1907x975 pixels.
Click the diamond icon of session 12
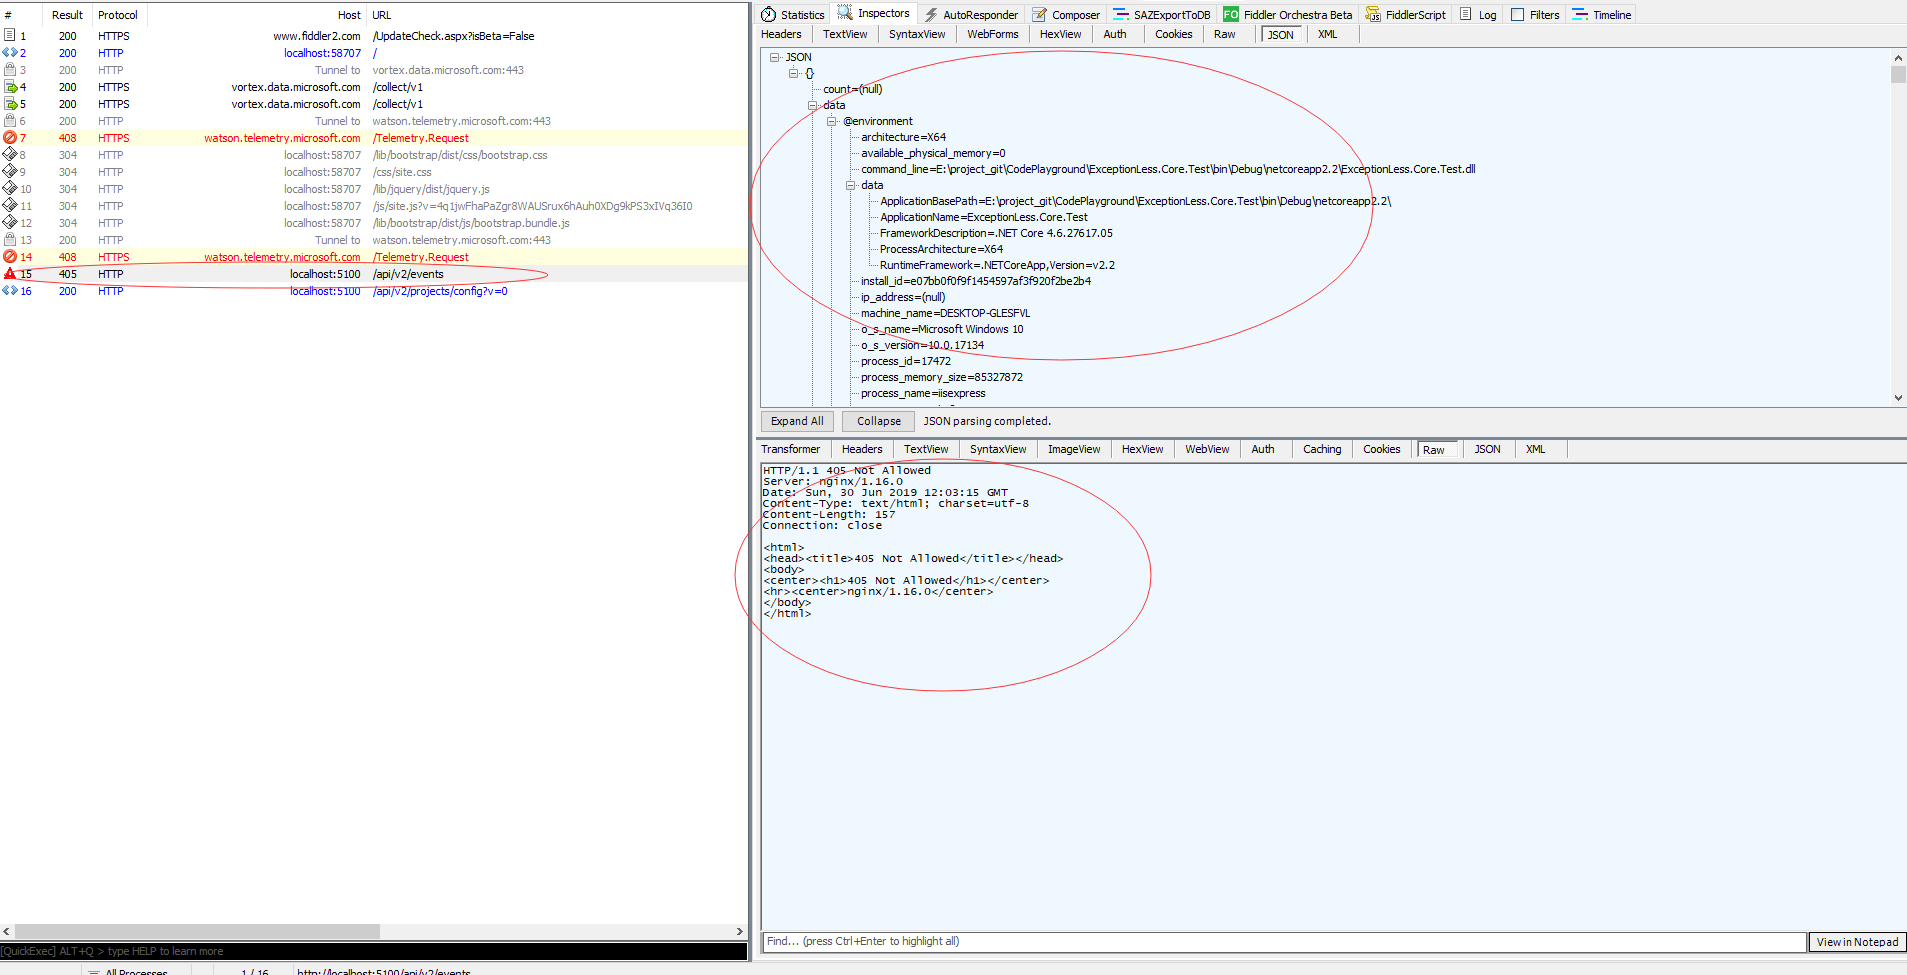click(x=9, y=222)
